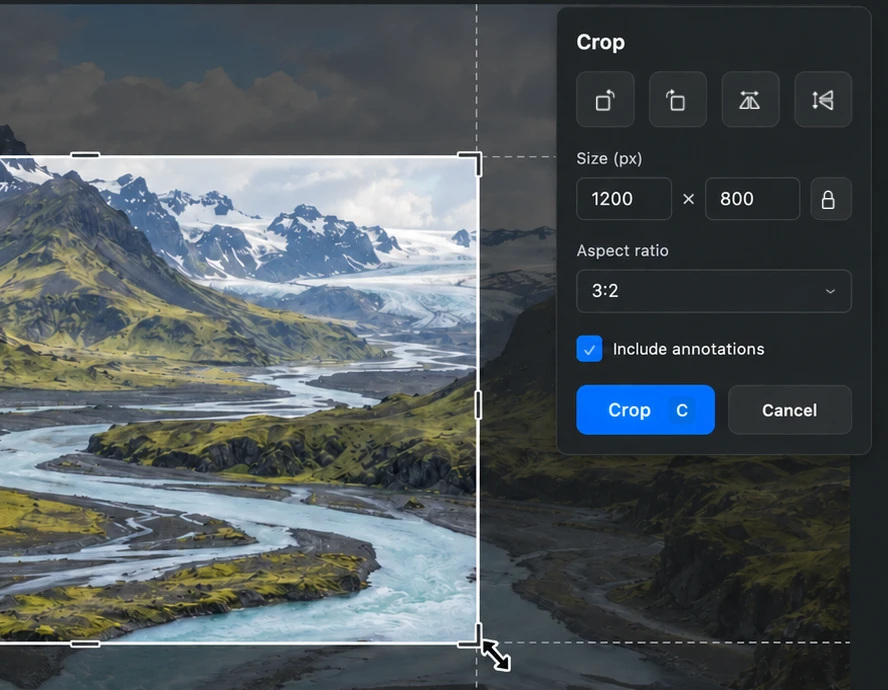Viewport: 888px width, 690px height.
Task: Open the Aspect ratio 3:2 dropdown
Action: tap(714, 291)
